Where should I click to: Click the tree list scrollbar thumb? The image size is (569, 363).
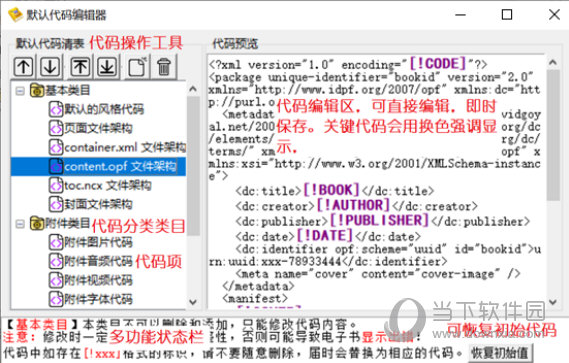click(193, 166)
